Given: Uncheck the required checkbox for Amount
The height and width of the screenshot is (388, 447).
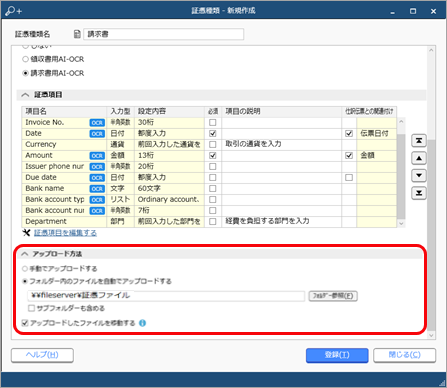Looking at the screenshot, I should 212,155.
